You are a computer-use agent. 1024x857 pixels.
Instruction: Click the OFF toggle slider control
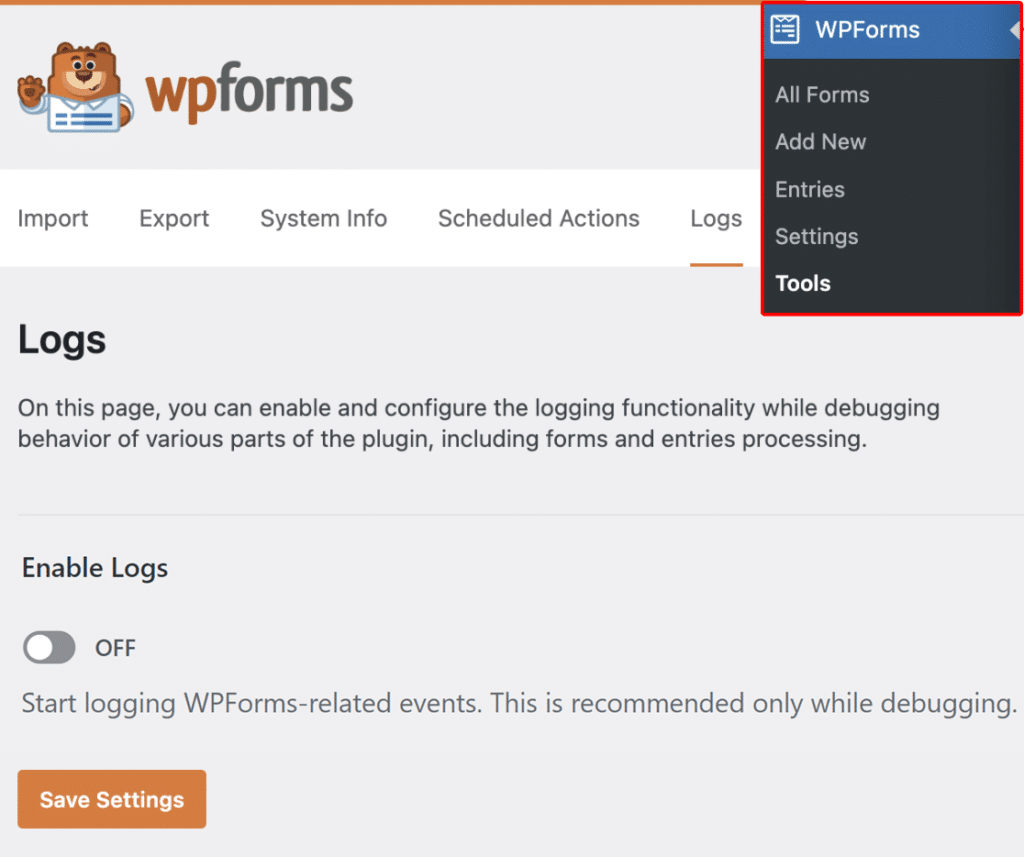48,647
